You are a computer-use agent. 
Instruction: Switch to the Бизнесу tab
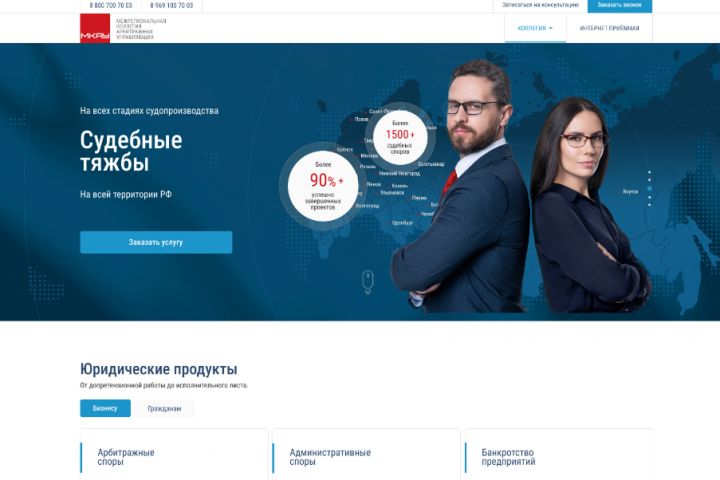105,408
